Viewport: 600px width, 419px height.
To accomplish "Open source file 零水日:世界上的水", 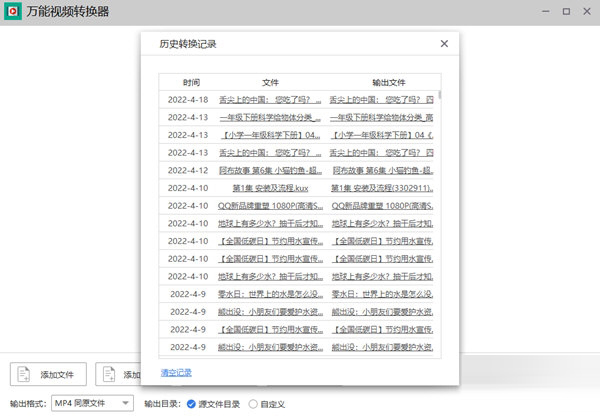I will (270, 294).
